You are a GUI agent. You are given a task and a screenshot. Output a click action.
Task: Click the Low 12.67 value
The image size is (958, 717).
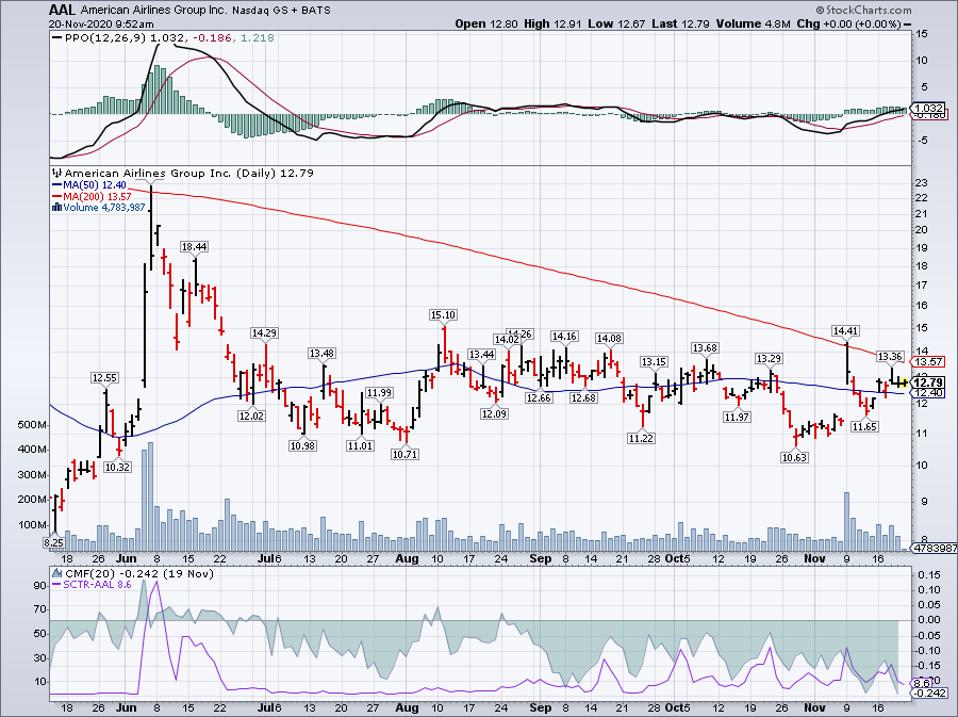[617, 24]
